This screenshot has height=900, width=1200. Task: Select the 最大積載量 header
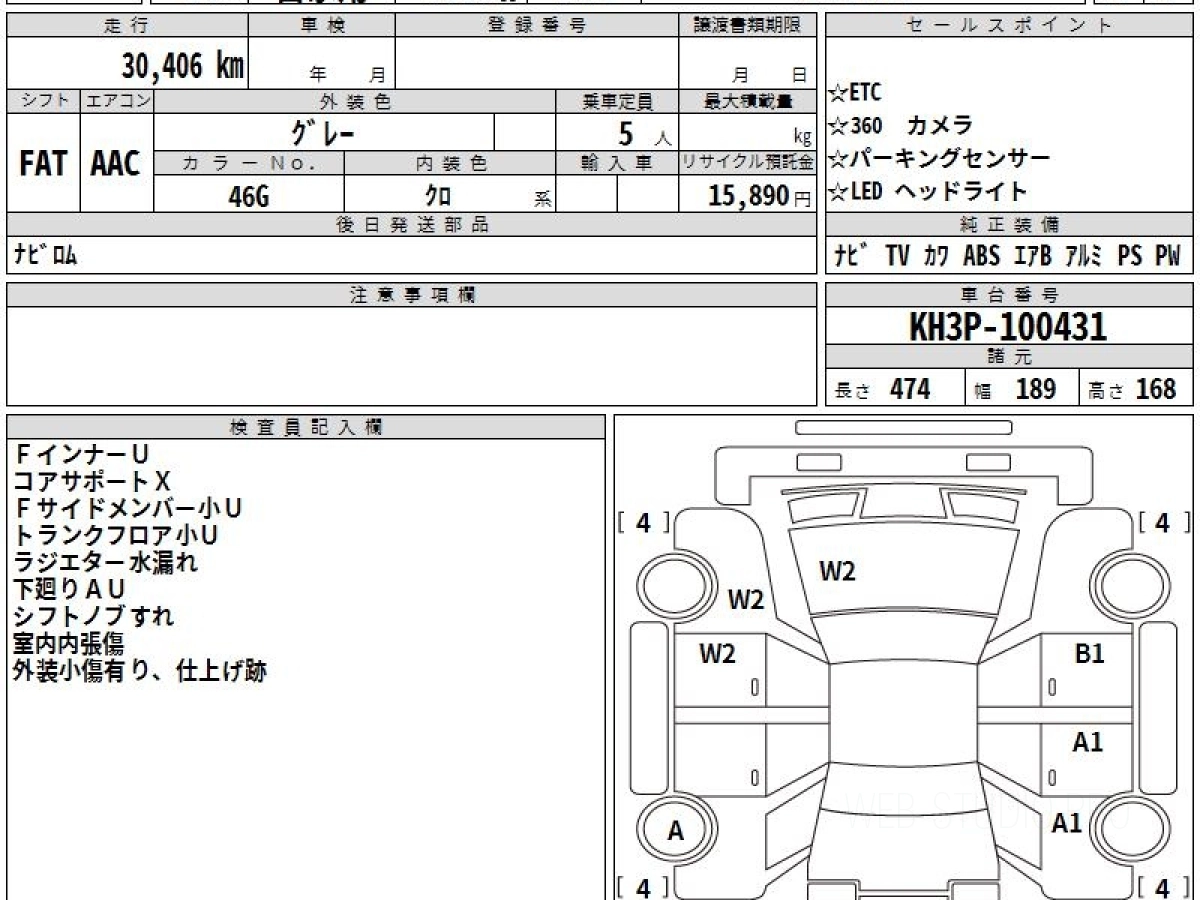[x=748, y=101]
